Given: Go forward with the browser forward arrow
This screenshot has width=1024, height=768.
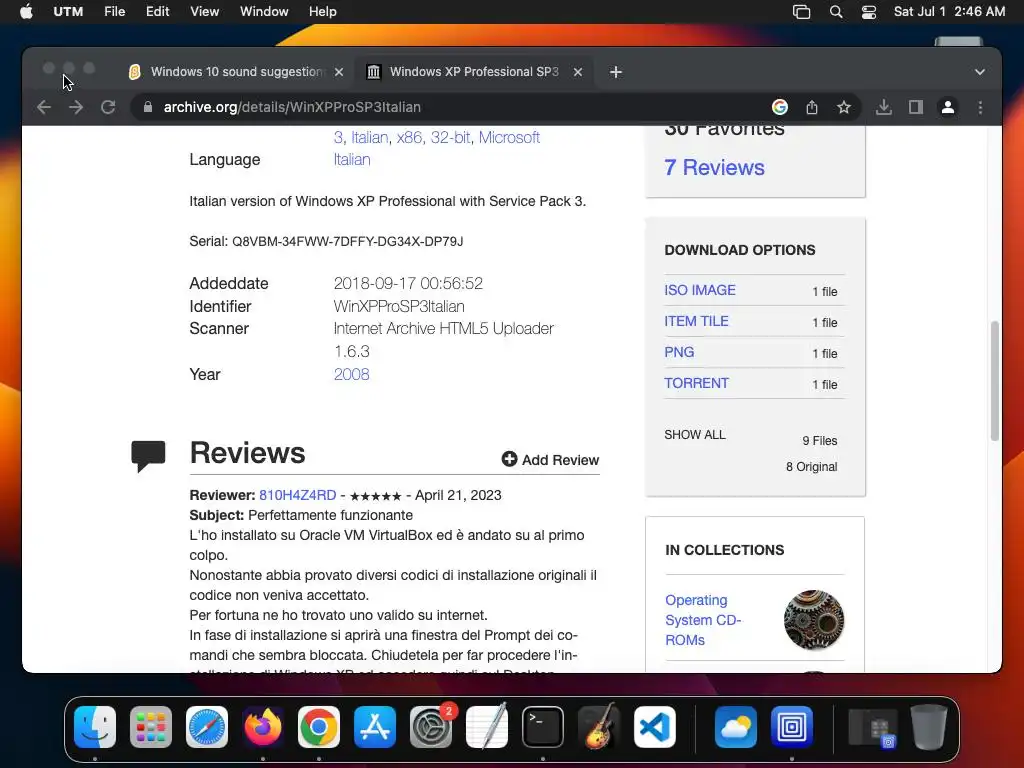Looking at the screenshot, I should click(x=76, y=107).
